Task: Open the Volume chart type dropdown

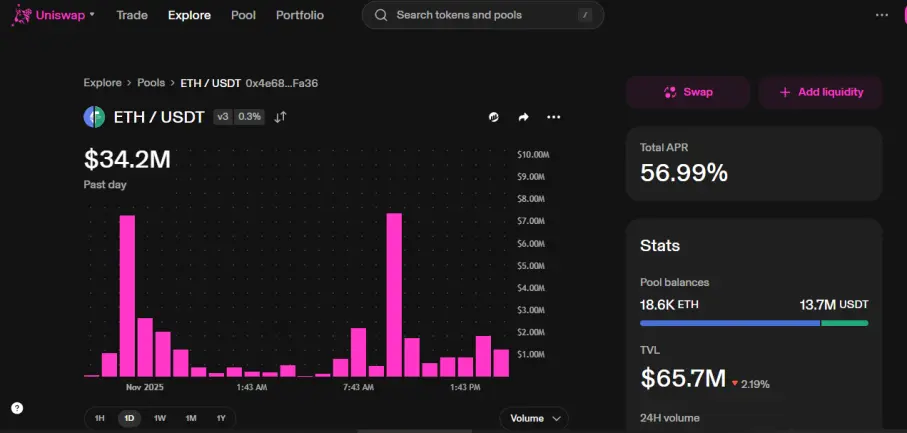Action: click(534, 418)
